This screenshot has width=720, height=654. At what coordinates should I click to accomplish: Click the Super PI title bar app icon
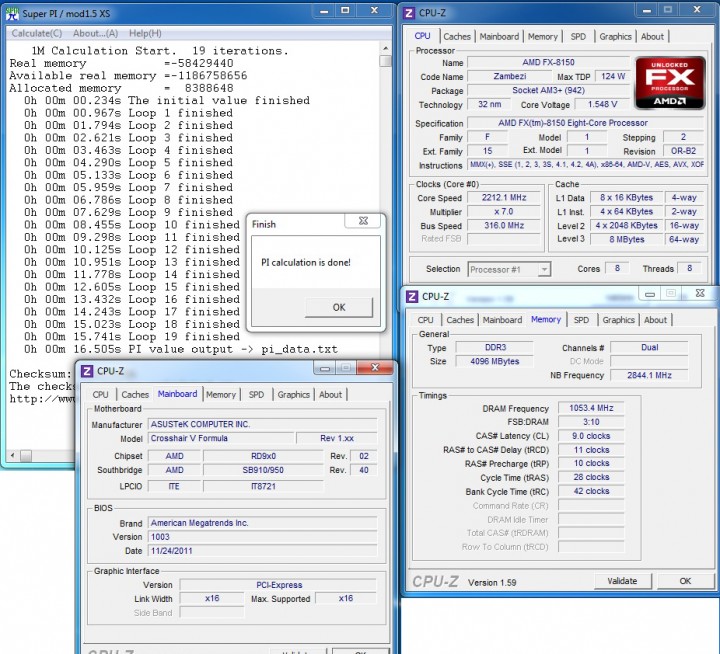(12, 13)
